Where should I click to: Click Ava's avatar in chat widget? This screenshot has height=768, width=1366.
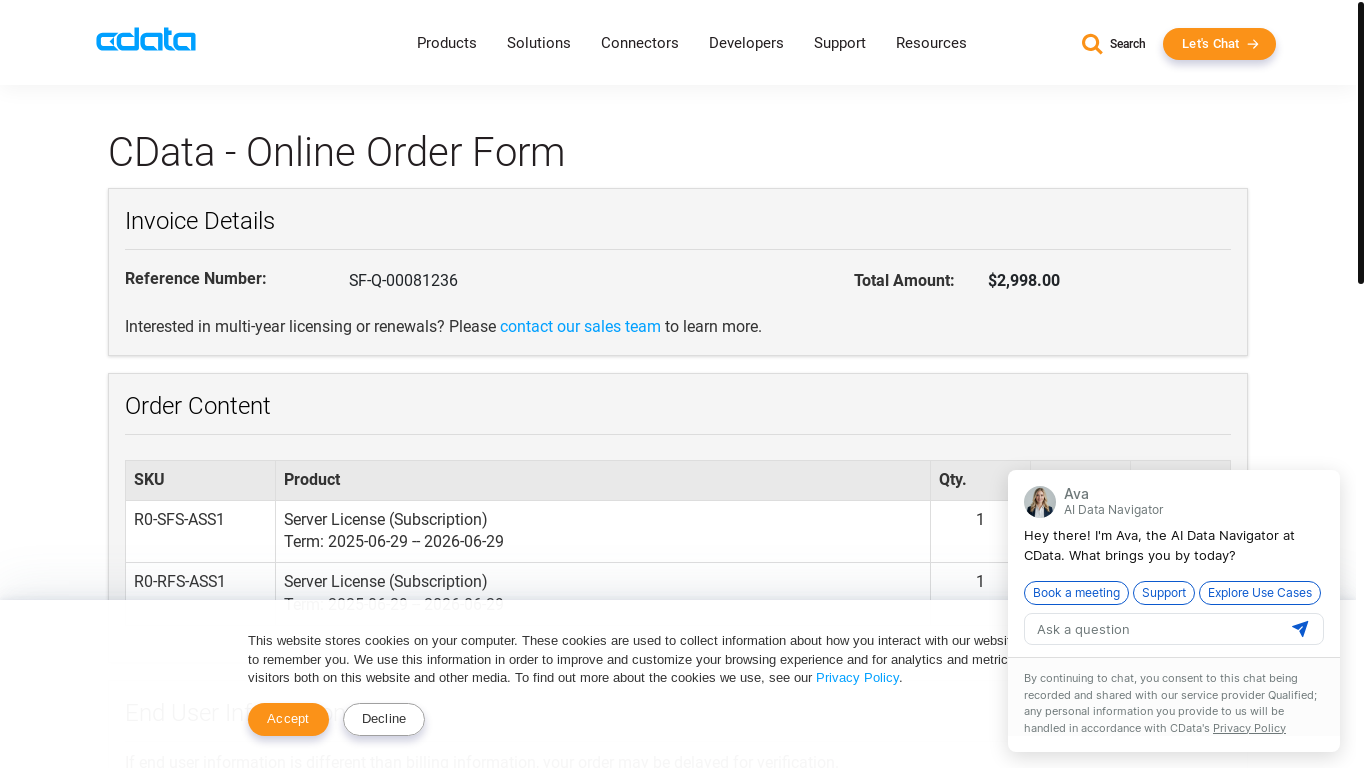point(1040,502)
